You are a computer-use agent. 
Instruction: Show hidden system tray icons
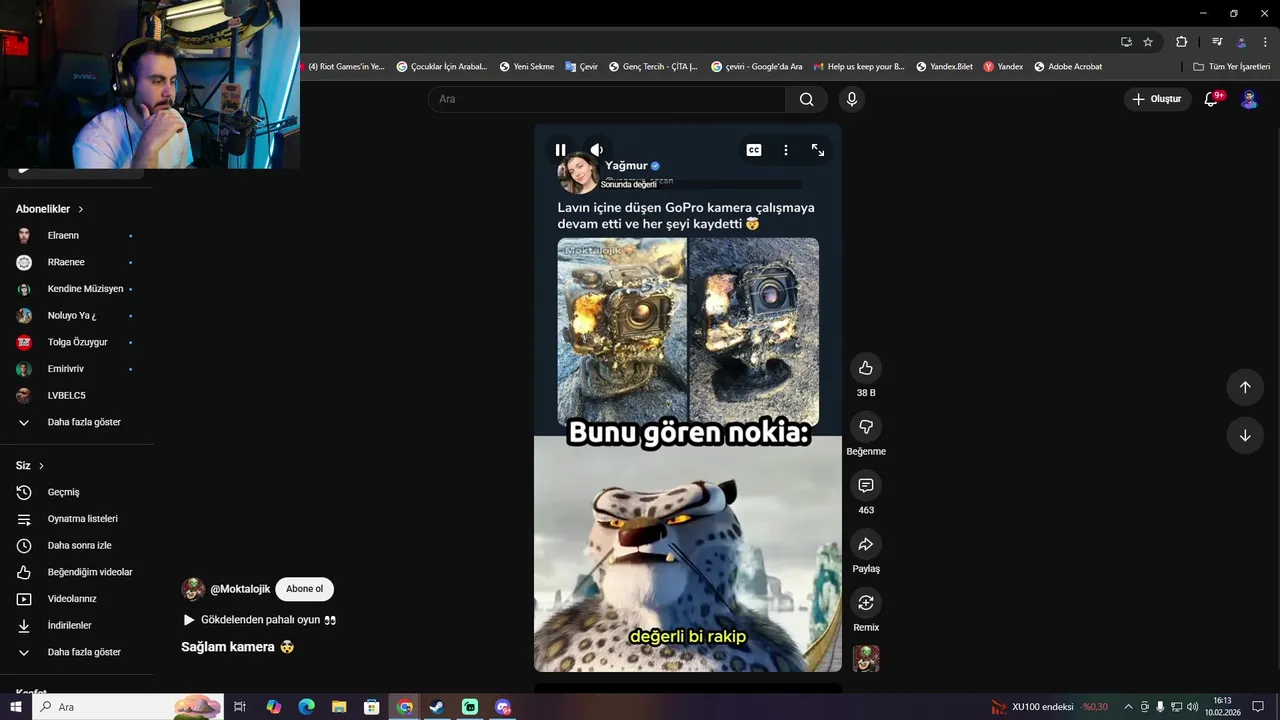1129,707
